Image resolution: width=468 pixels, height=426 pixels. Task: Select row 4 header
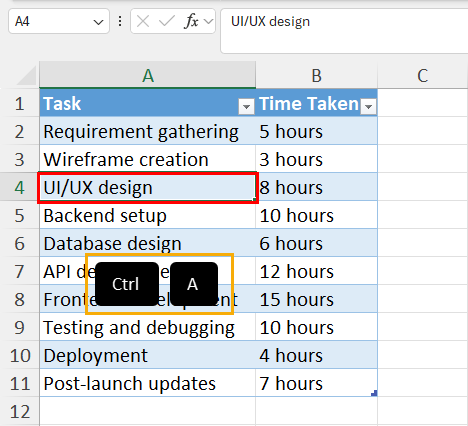(20, 187)
